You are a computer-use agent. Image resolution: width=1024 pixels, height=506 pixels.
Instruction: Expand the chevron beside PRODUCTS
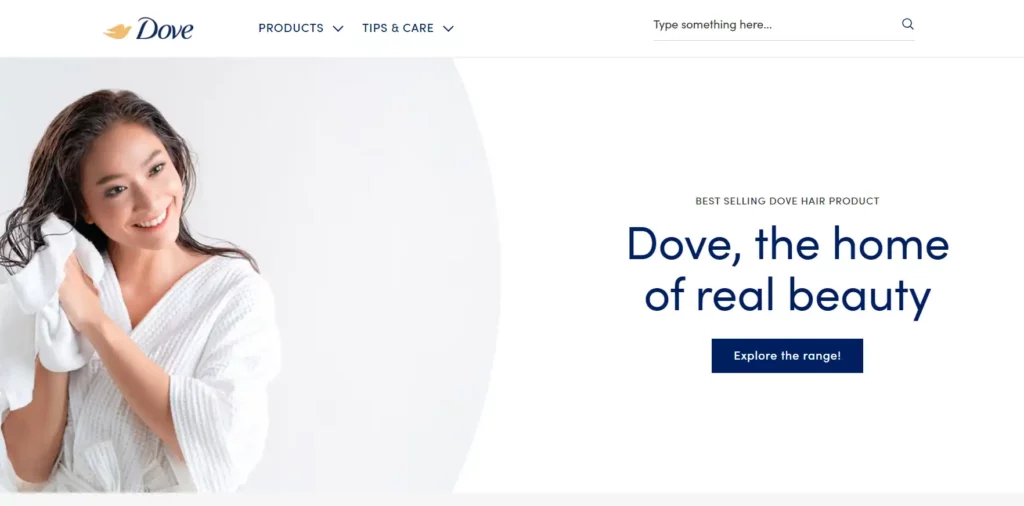pos(338,29)
